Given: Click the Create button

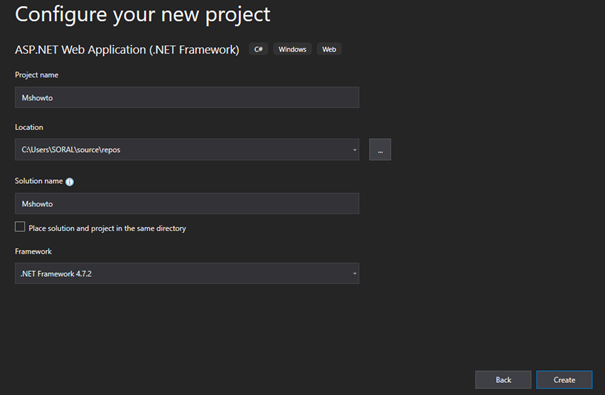Looking at the screenshot, I should click(564, 380).
